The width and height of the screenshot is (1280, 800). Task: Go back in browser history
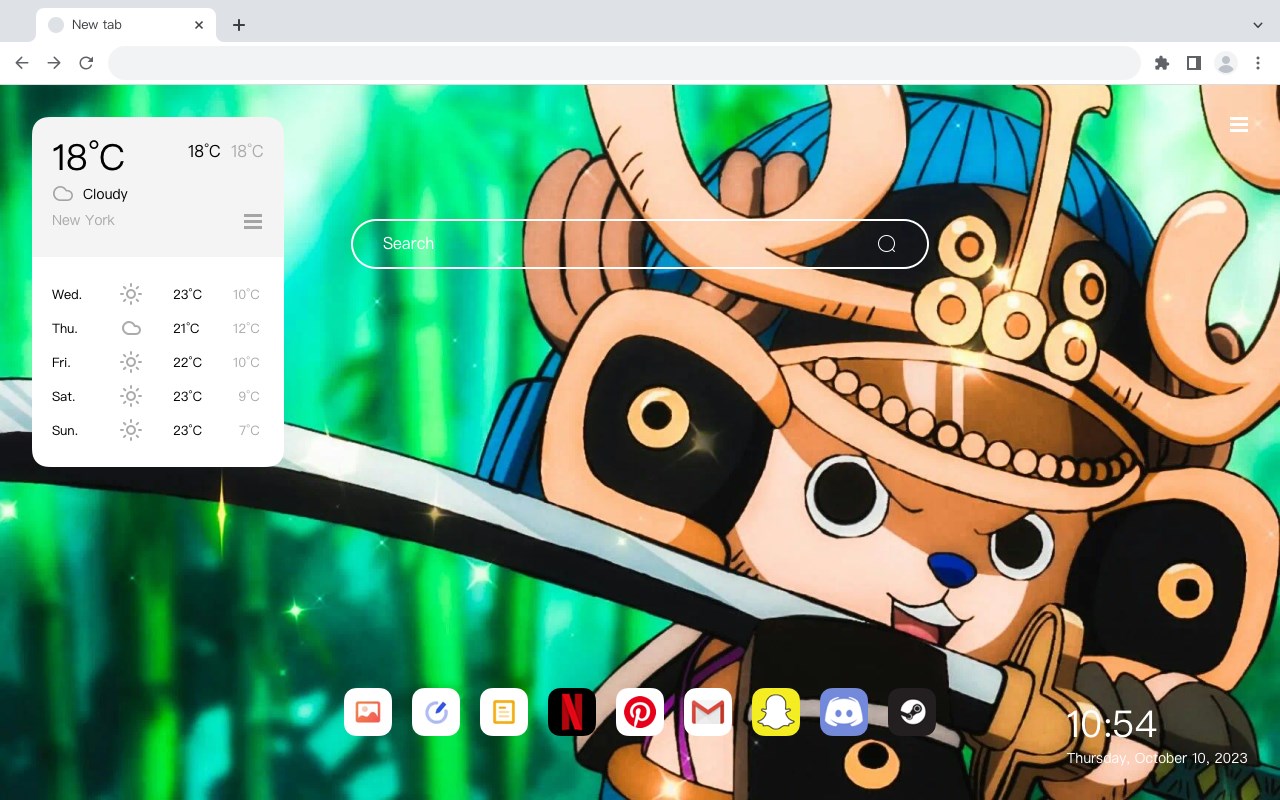[22, 63]
